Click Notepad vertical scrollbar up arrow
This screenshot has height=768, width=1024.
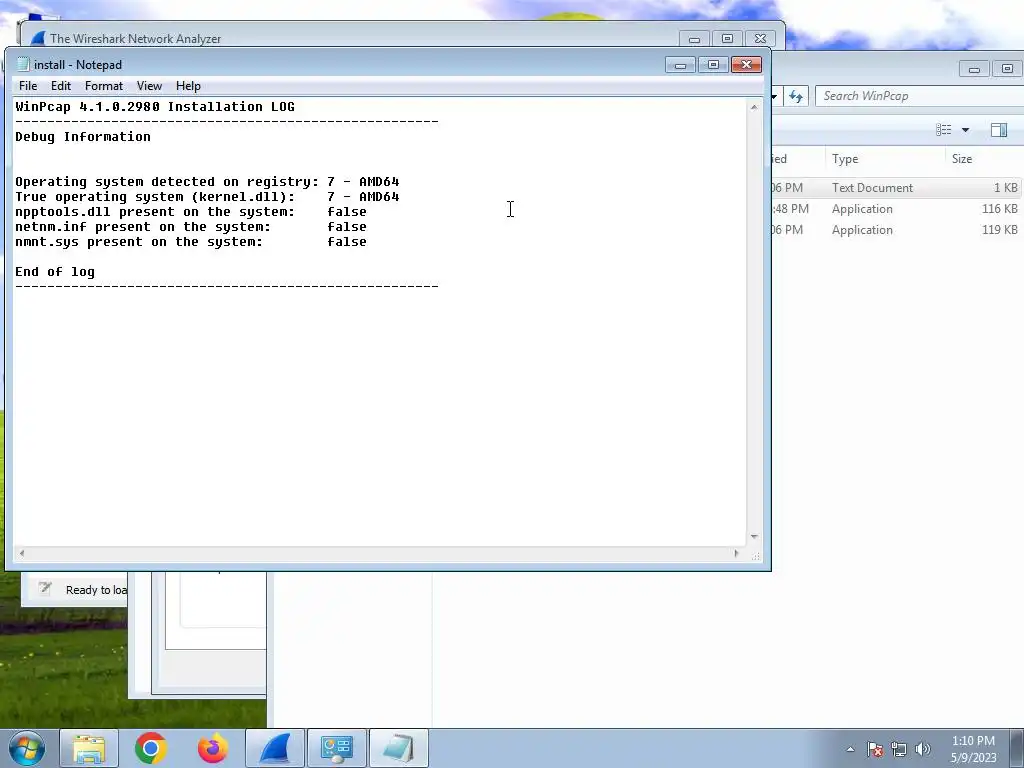tap(754, 106)
